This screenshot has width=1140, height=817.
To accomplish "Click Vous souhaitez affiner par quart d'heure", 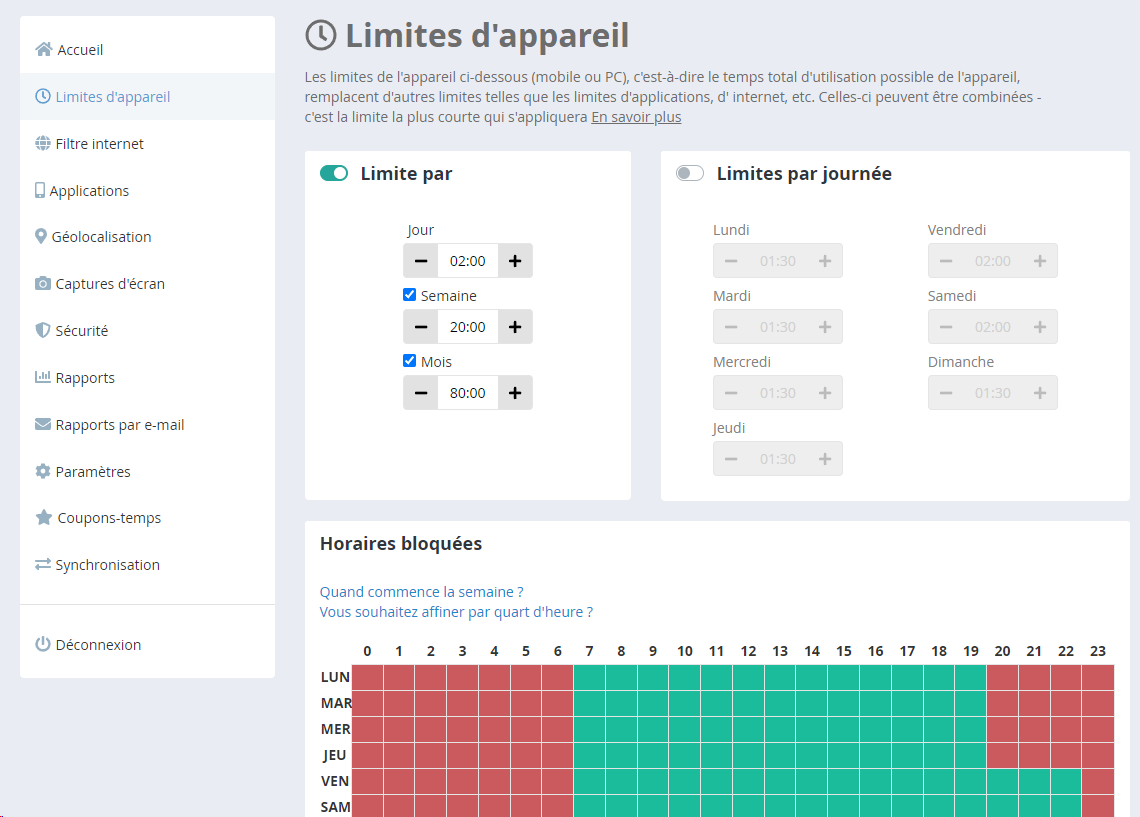I will coord(456,611).
